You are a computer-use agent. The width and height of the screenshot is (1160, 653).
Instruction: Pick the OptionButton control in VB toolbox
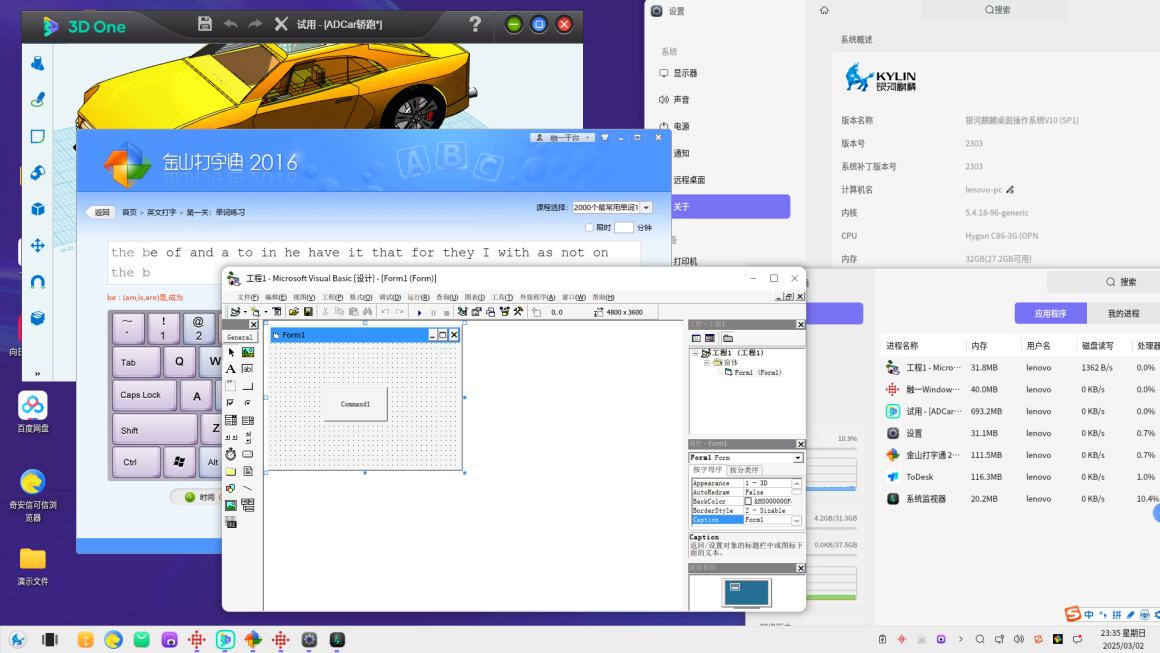point(248,403)
